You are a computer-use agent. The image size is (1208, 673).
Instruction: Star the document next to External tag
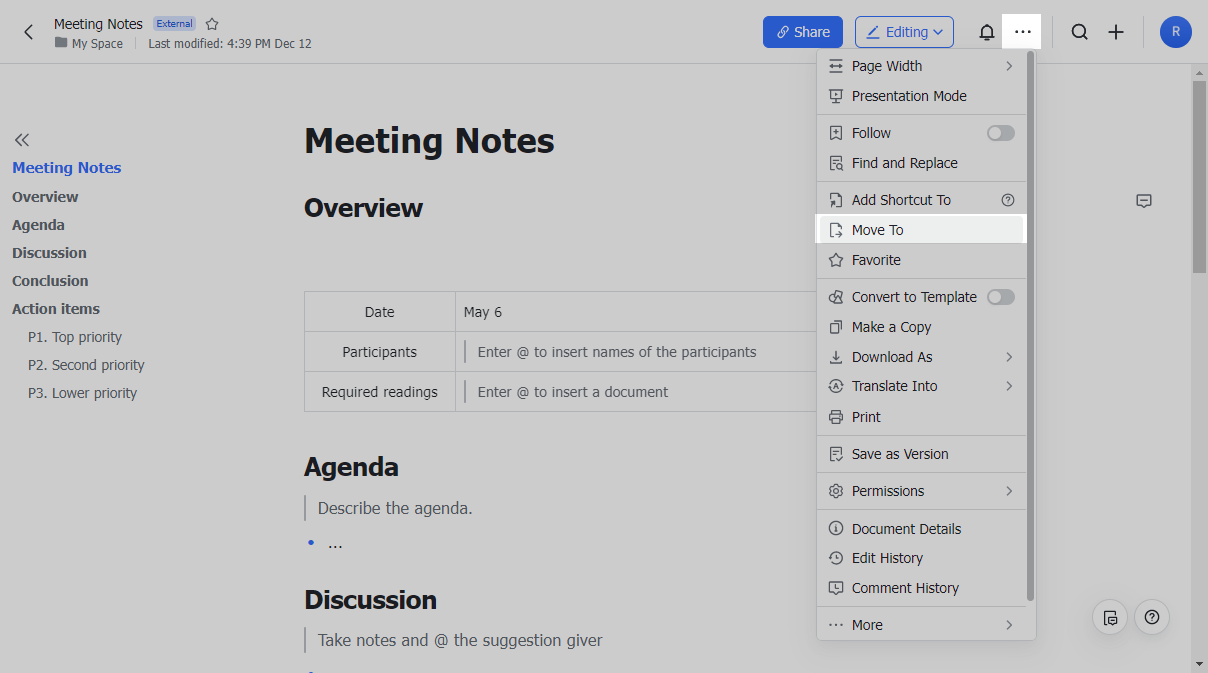pyautogui.click(x=212, y=24)
